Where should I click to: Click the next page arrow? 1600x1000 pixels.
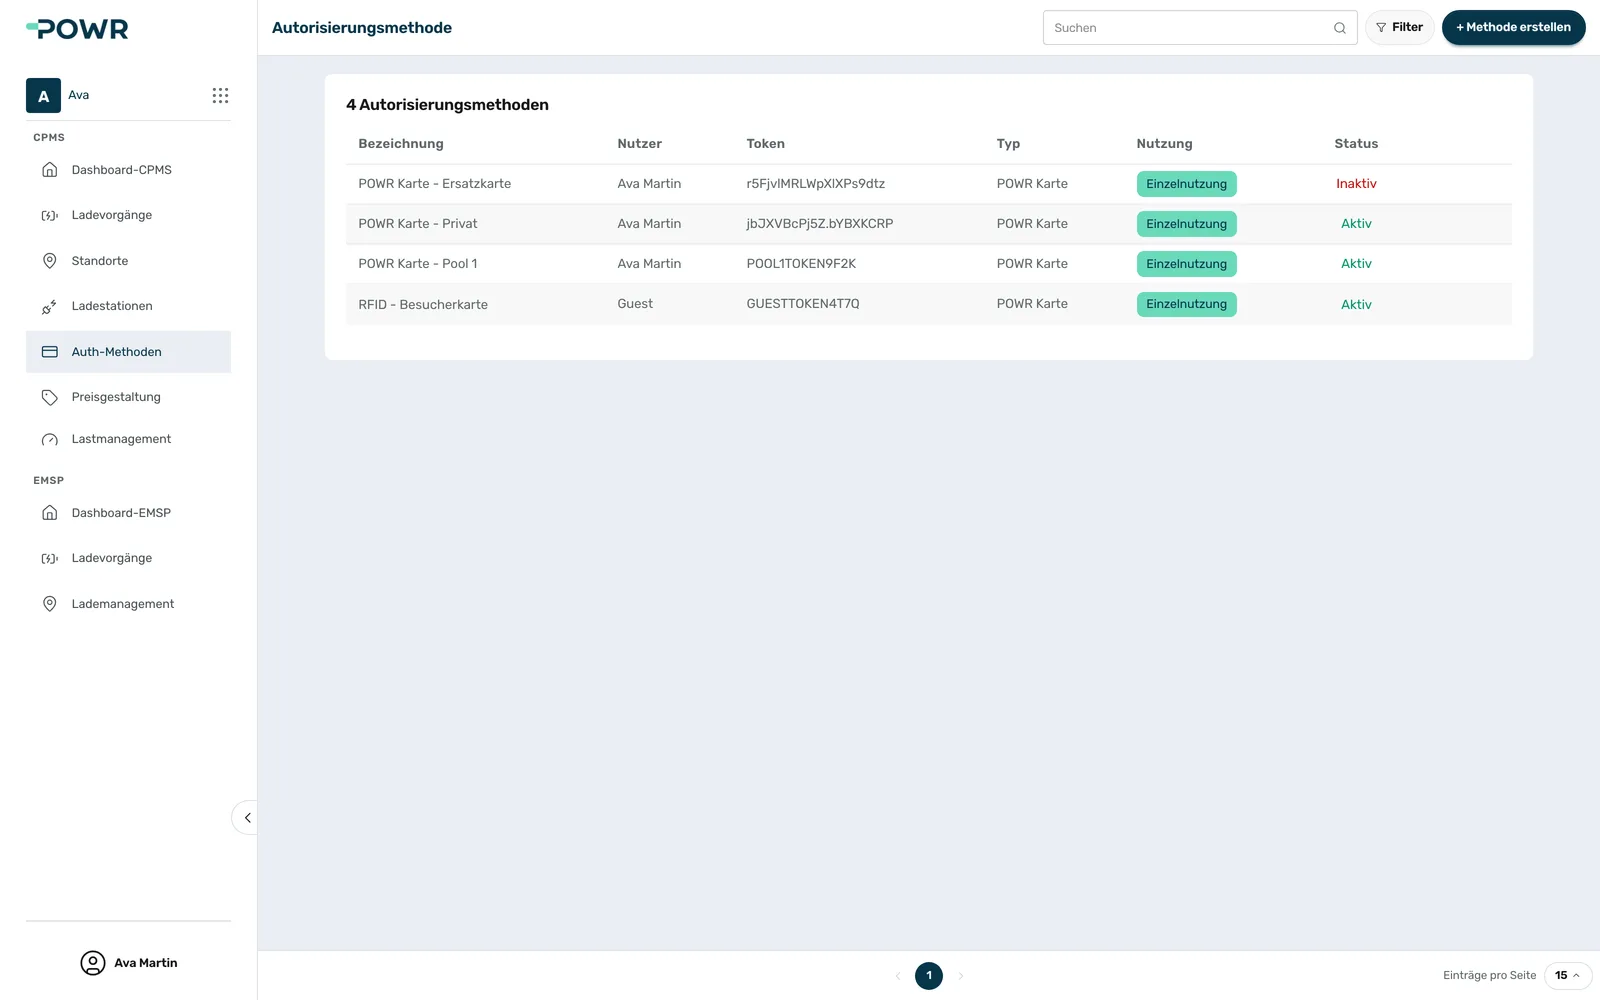[x=961, y=976]
